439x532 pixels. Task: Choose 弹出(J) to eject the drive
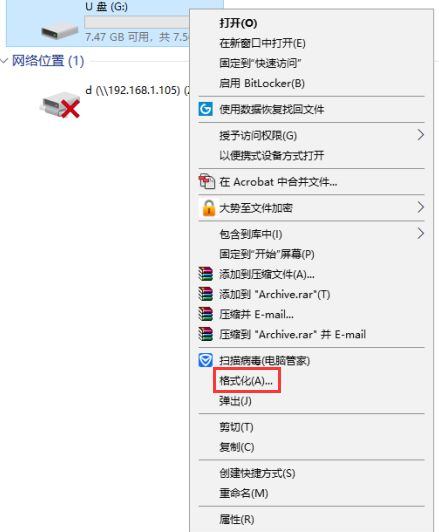tap(235, 401)
